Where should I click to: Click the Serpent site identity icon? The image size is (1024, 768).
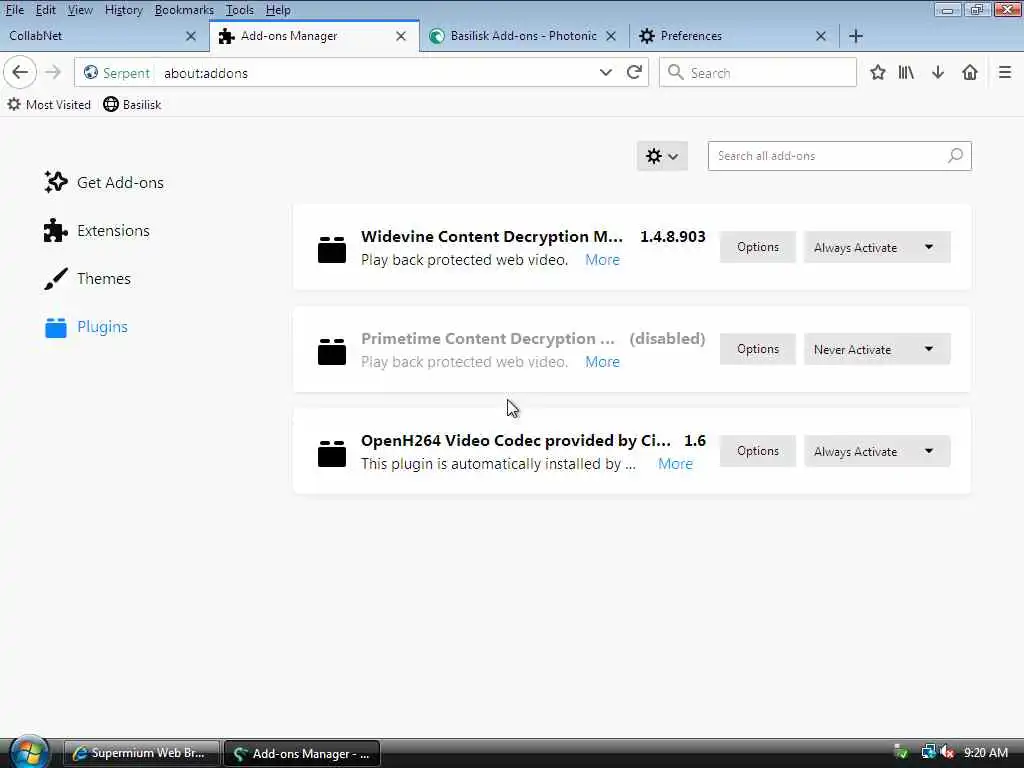coord(91,72)
